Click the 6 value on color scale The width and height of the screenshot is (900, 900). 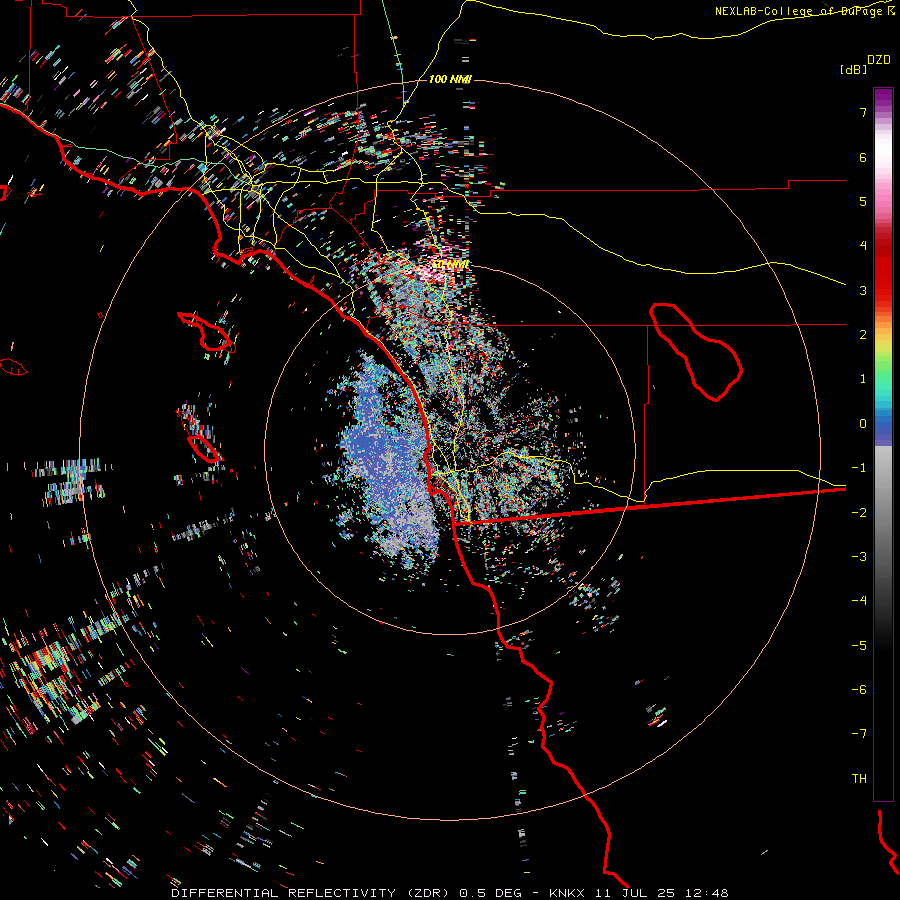tap(863, 157)
